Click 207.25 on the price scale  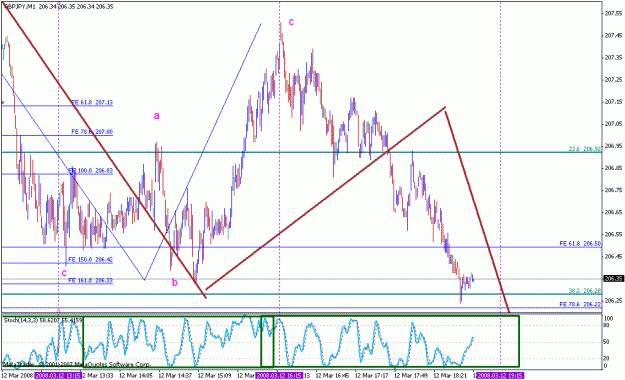click(613, 80)
